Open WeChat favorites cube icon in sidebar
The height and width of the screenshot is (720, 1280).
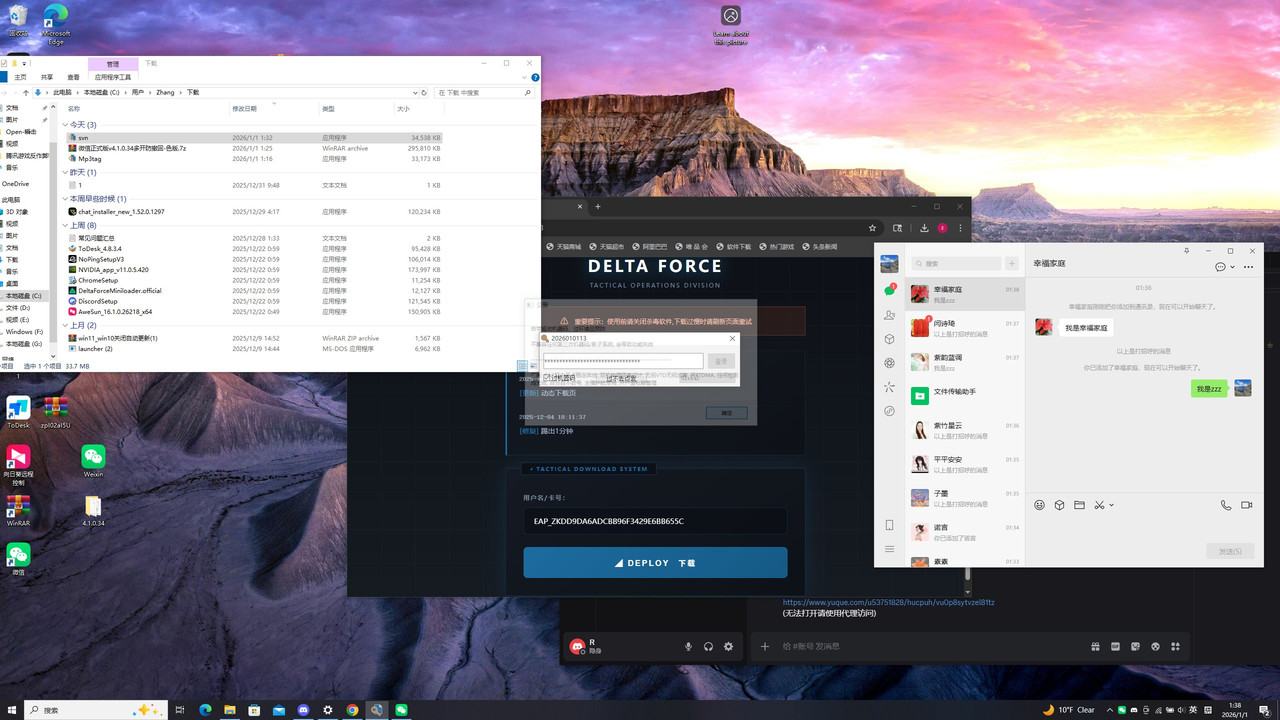coord(889,339)
